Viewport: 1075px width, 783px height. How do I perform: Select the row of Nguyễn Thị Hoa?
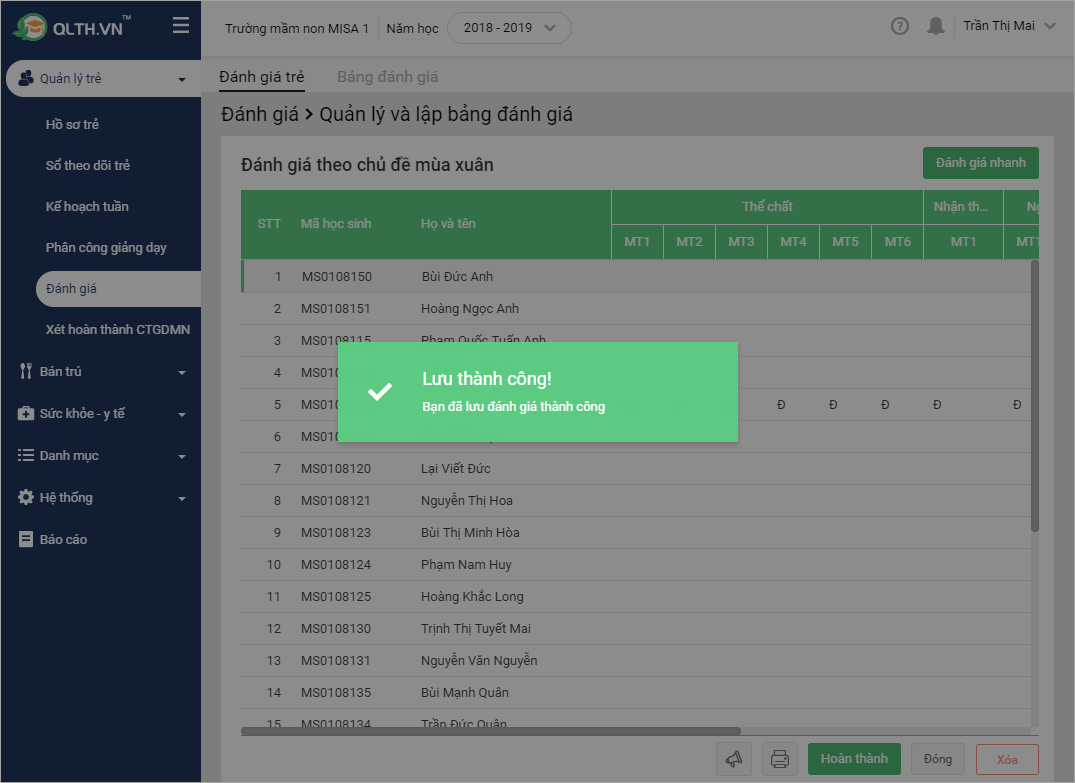pyautogui.click(x=636, y=501)
